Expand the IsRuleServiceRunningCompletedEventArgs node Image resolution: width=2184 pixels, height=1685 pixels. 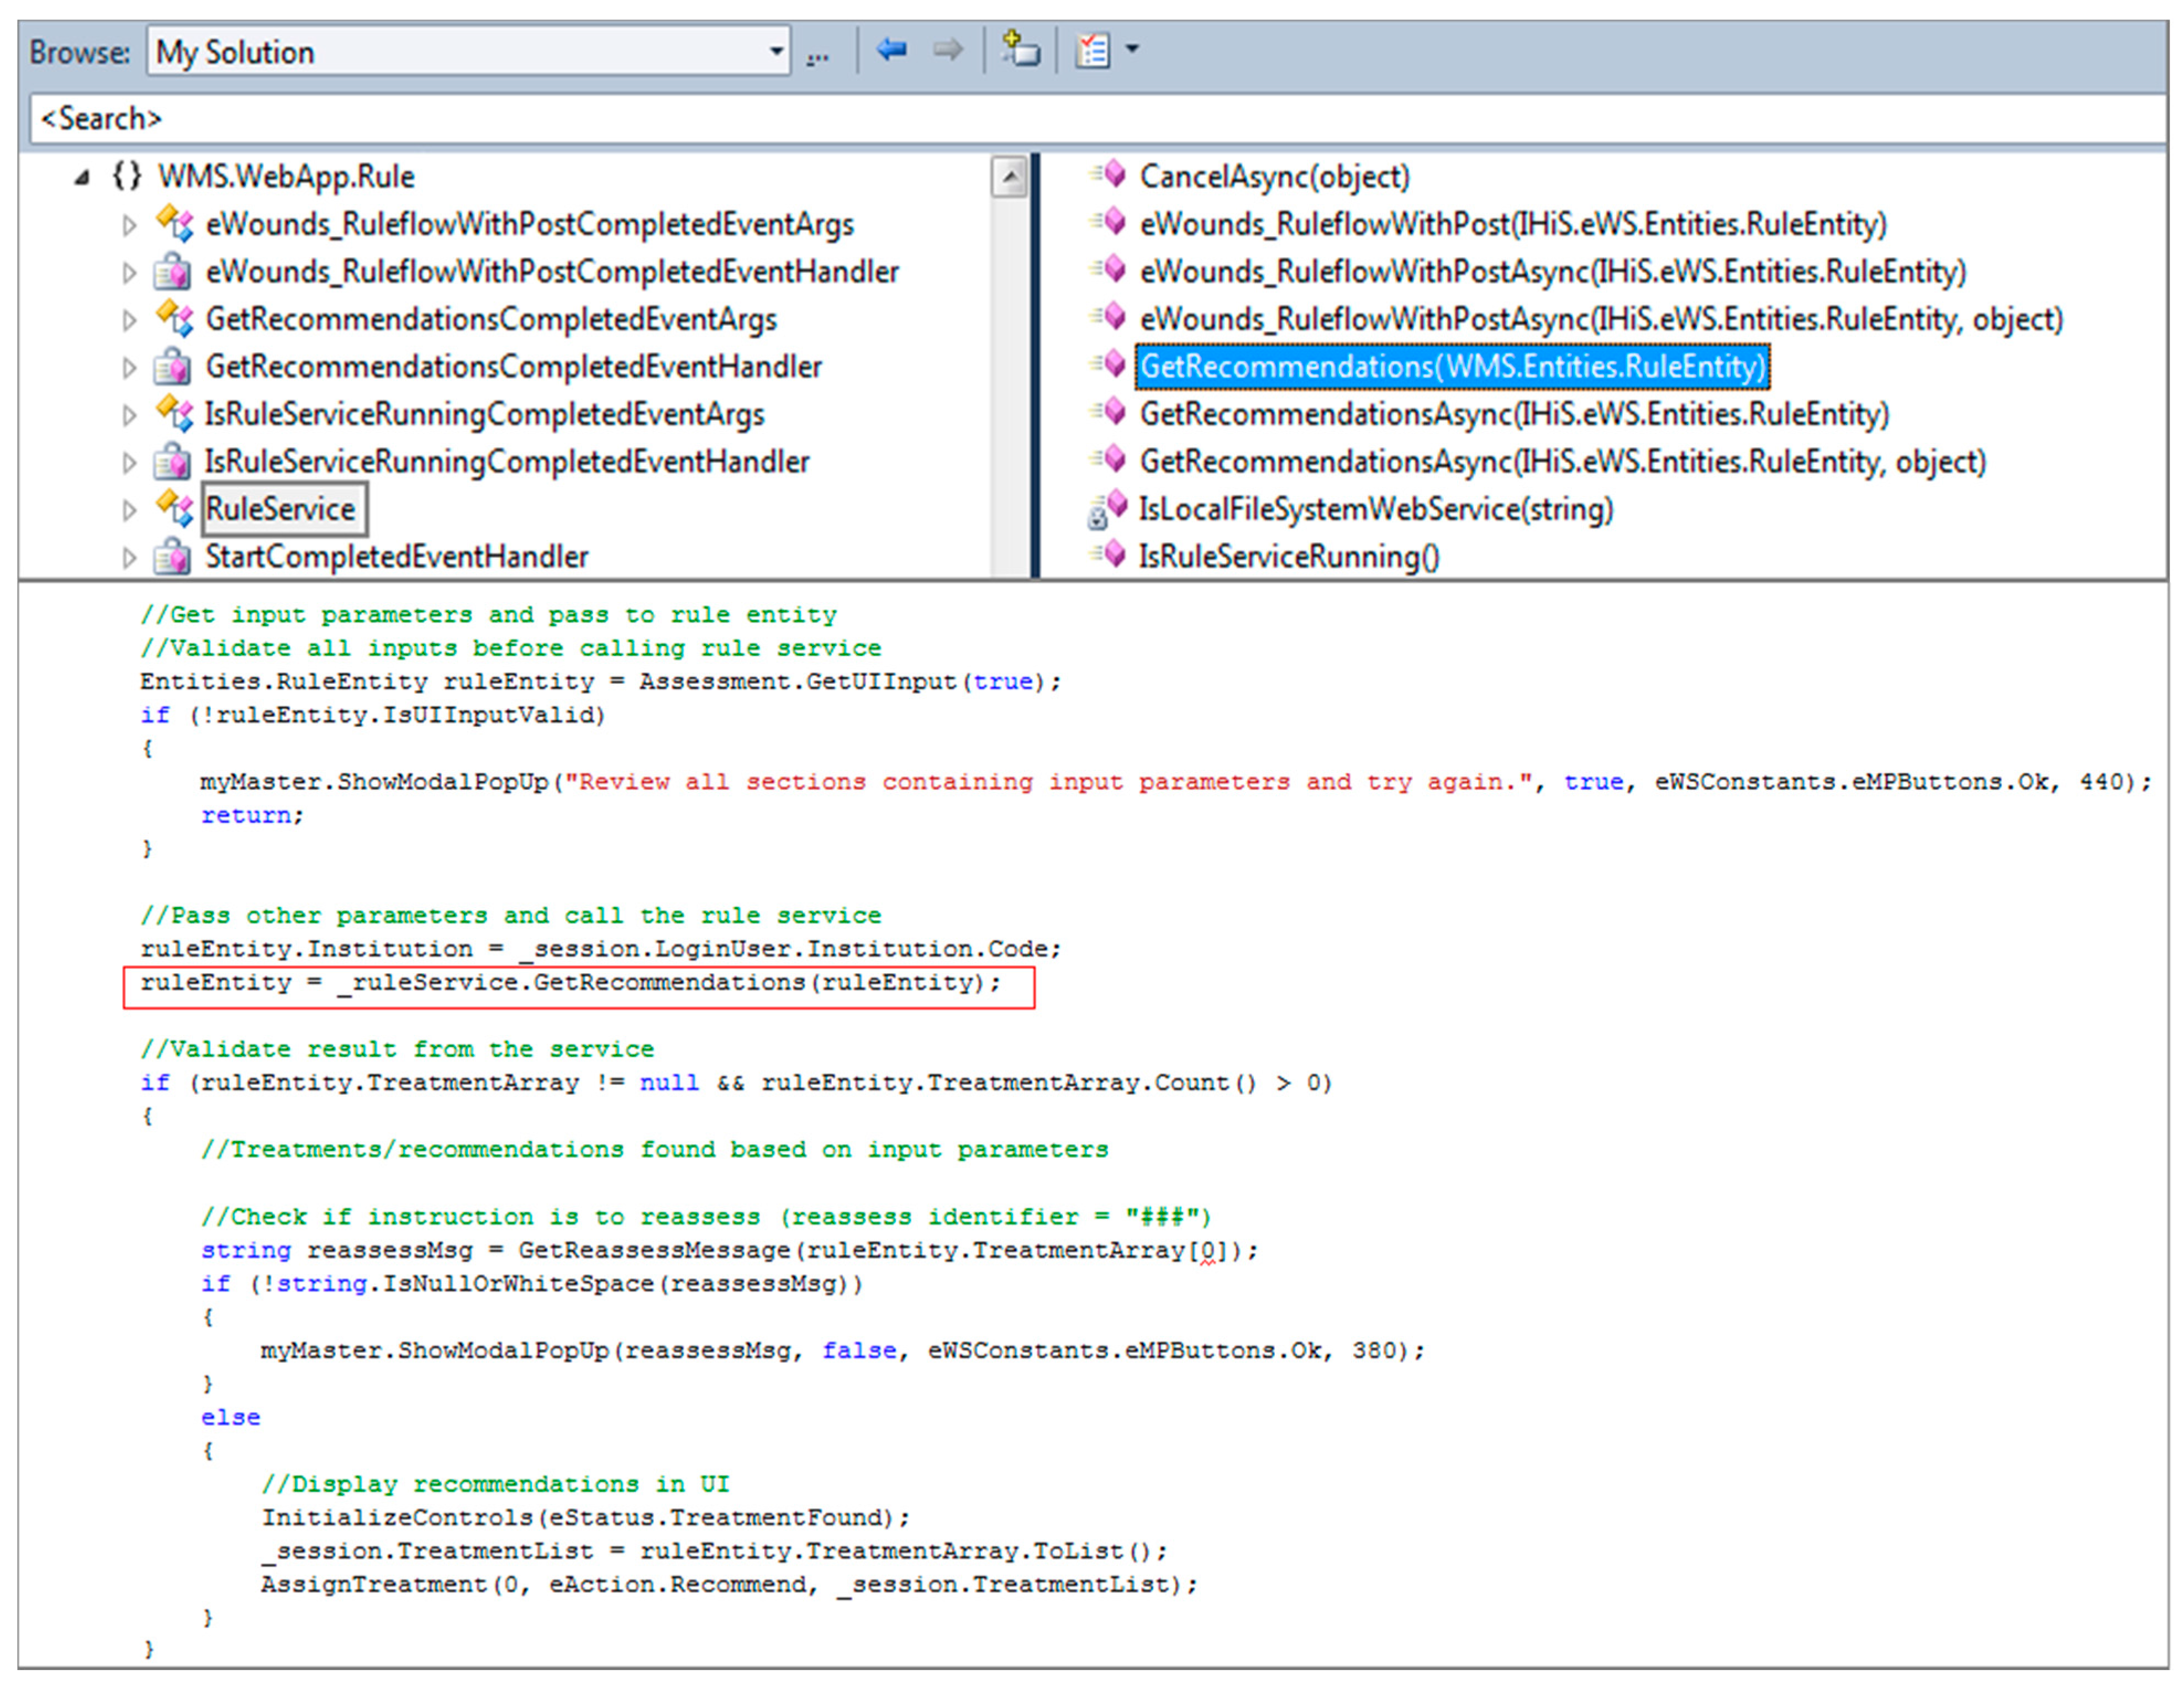coord(129,415)
